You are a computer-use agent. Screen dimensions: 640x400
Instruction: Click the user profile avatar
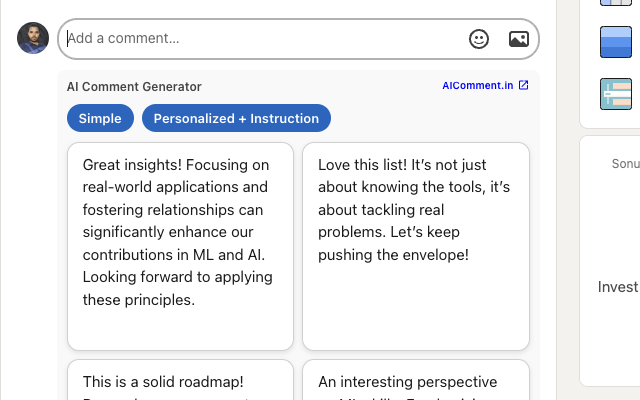pos(33,38)
